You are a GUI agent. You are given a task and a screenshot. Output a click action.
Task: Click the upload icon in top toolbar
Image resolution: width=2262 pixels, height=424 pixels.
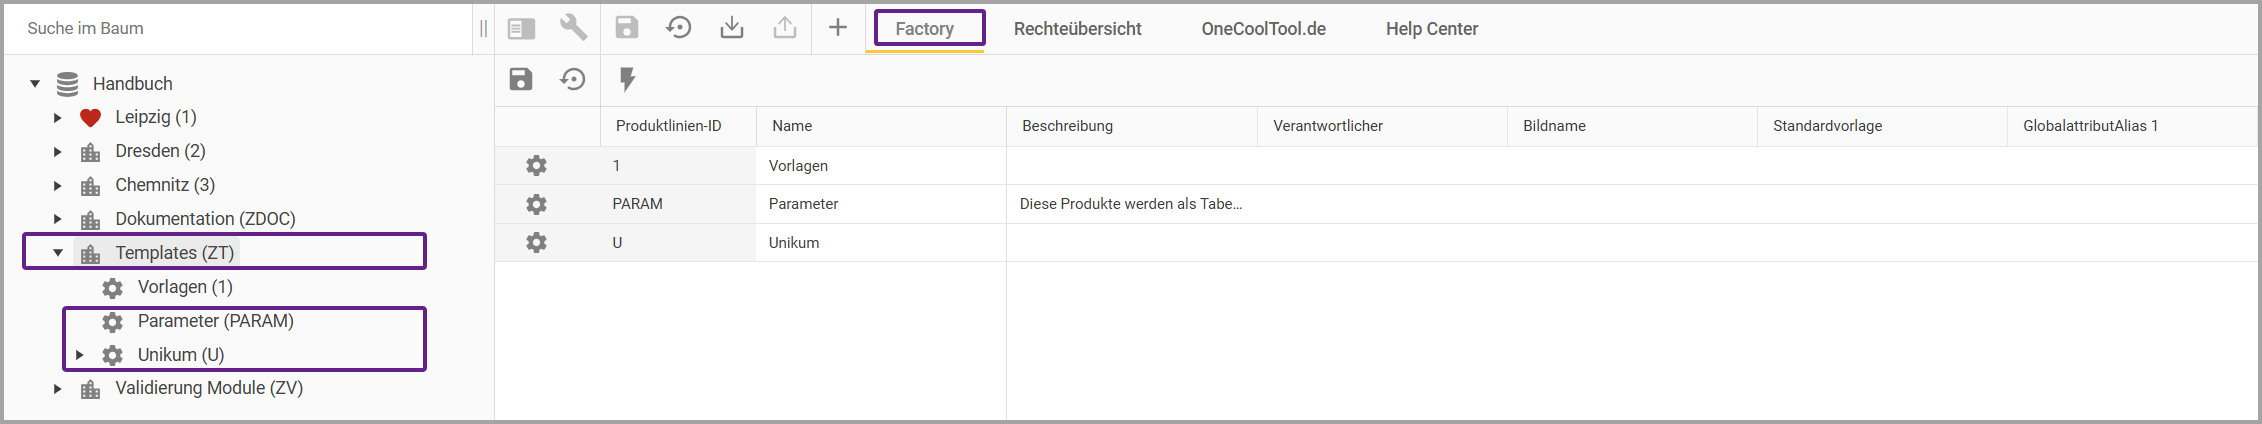(785, 28)
